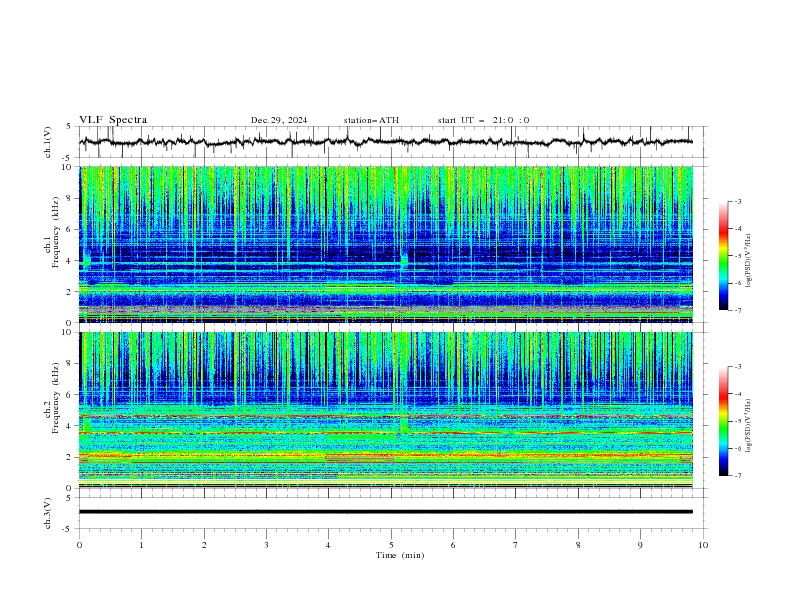Click the "8" tick on the time axis
Screen dimensions: 792x612
pos(578,545)
